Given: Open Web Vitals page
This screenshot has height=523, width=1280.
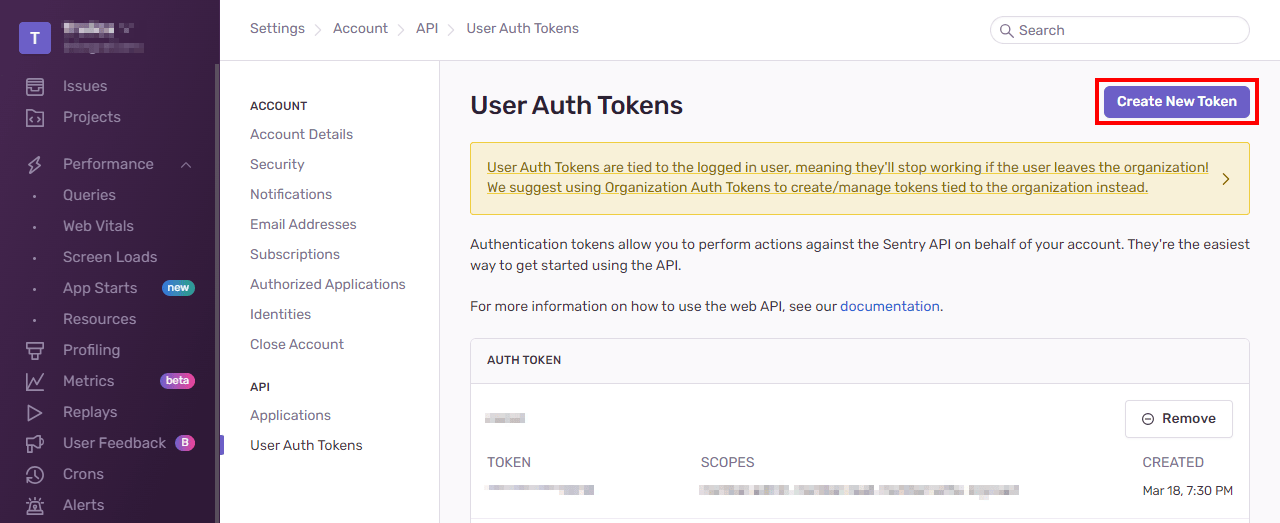Looking at the screenshot, I should 98,226.
